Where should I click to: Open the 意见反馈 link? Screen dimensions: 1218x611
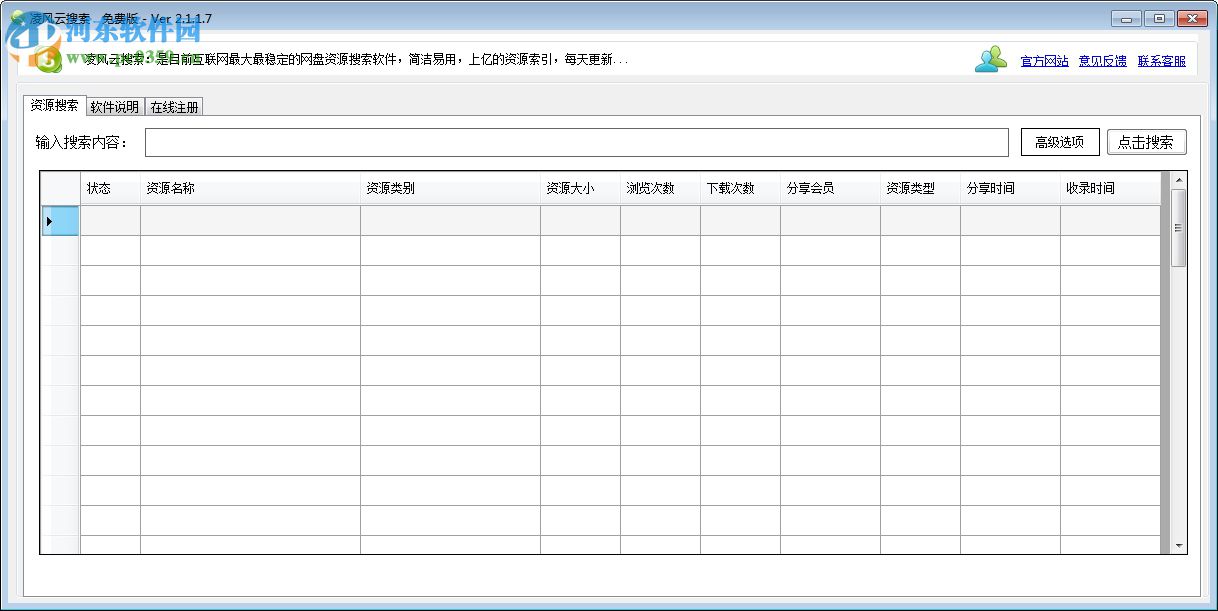pyautogui.click(x=1101, y=60)
